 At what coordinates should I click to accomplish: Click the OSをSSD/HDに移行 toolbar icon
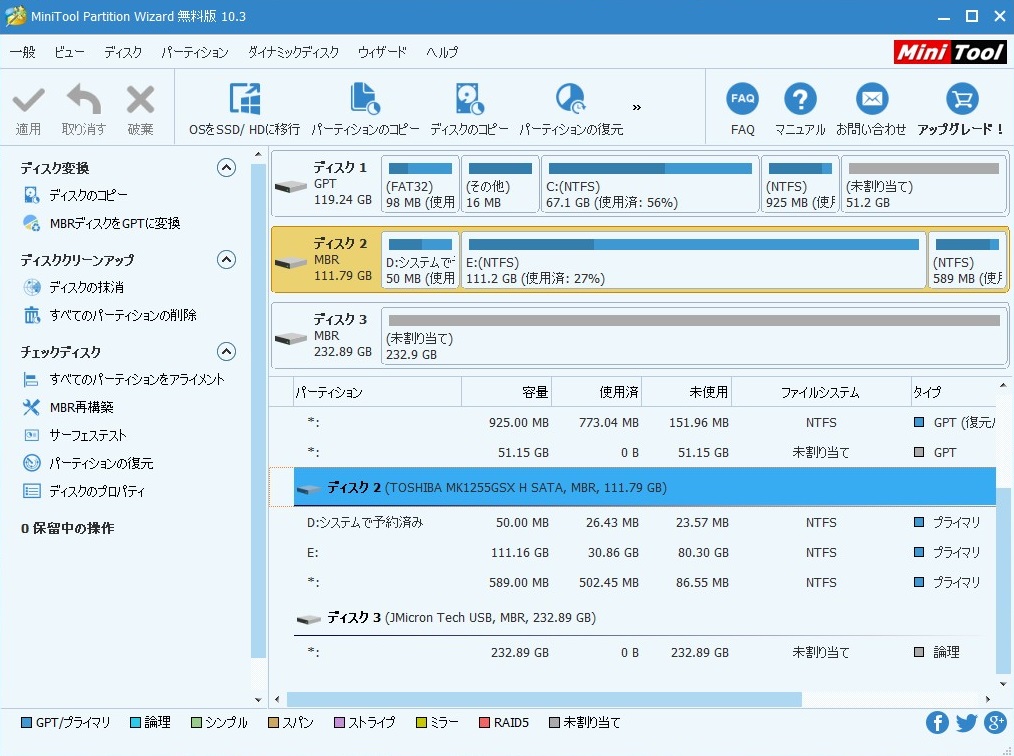coord(244,100)
